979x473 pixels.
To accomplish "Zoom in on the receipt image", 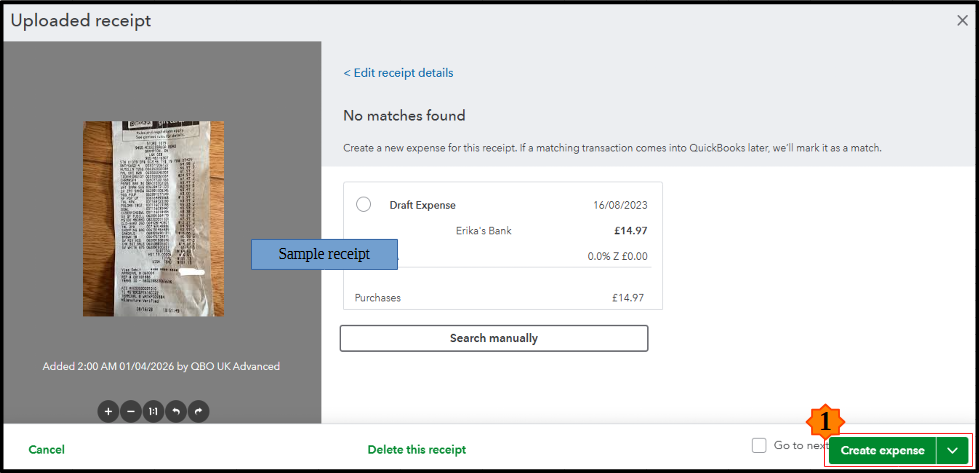I will coord(108,411).
